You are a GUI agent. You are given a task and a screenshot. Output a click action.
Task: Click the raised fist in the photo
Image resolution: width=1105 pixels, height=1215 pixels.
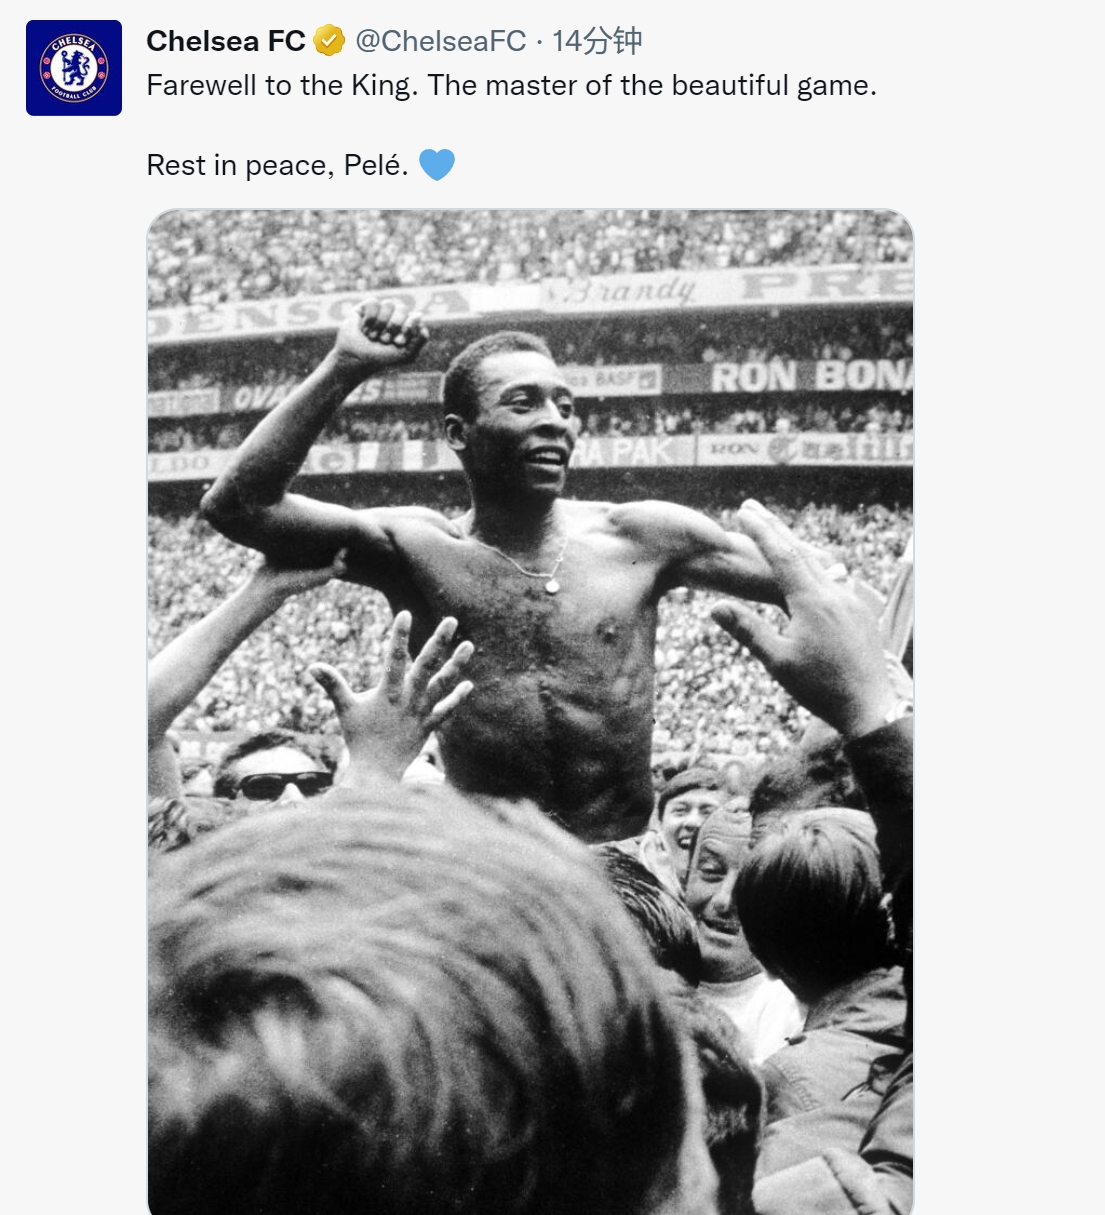coord(380,332)
